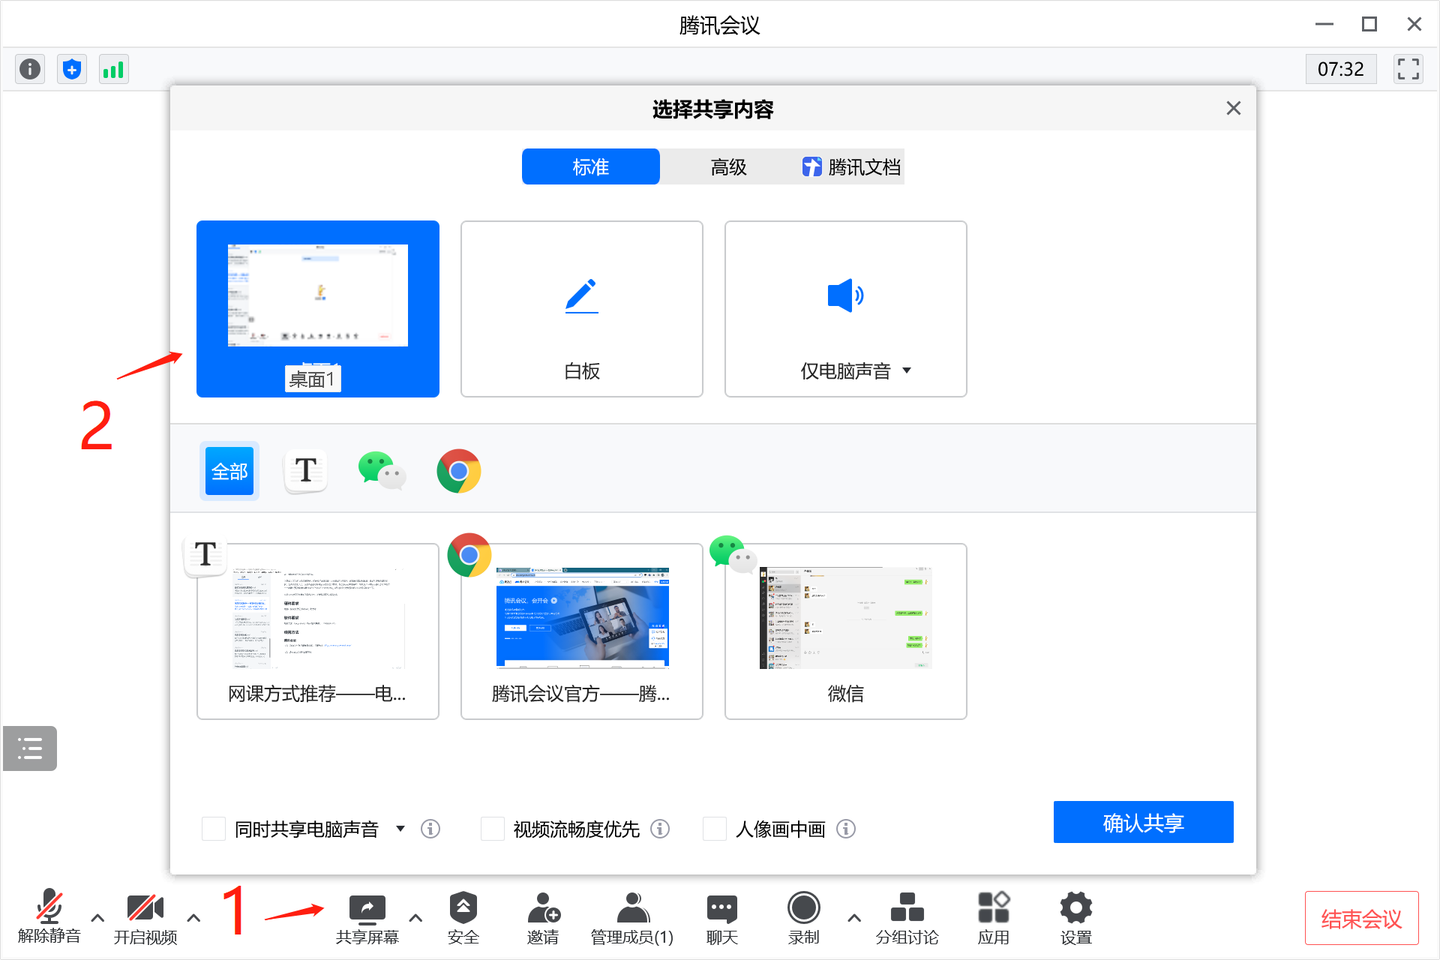Viewport: 1440px width, 960px height.
Task: Enable 人像画中画 option
Action: click(x=714, y=828)
